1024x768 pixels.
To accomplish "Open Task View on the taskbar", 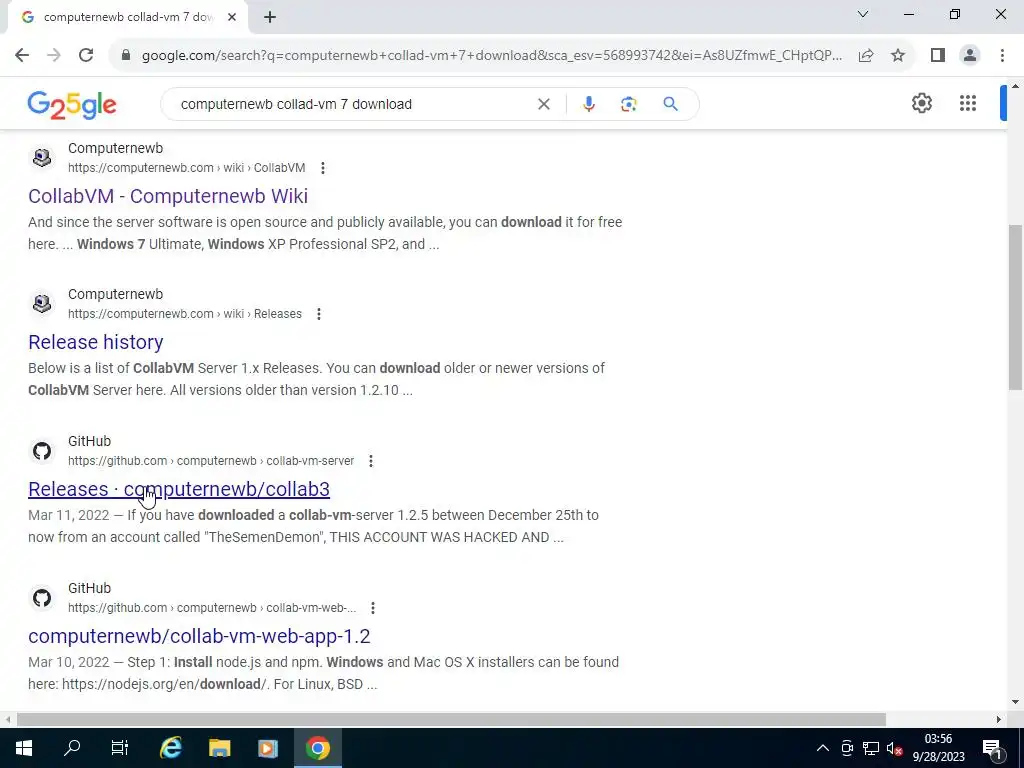I will 120,748.
